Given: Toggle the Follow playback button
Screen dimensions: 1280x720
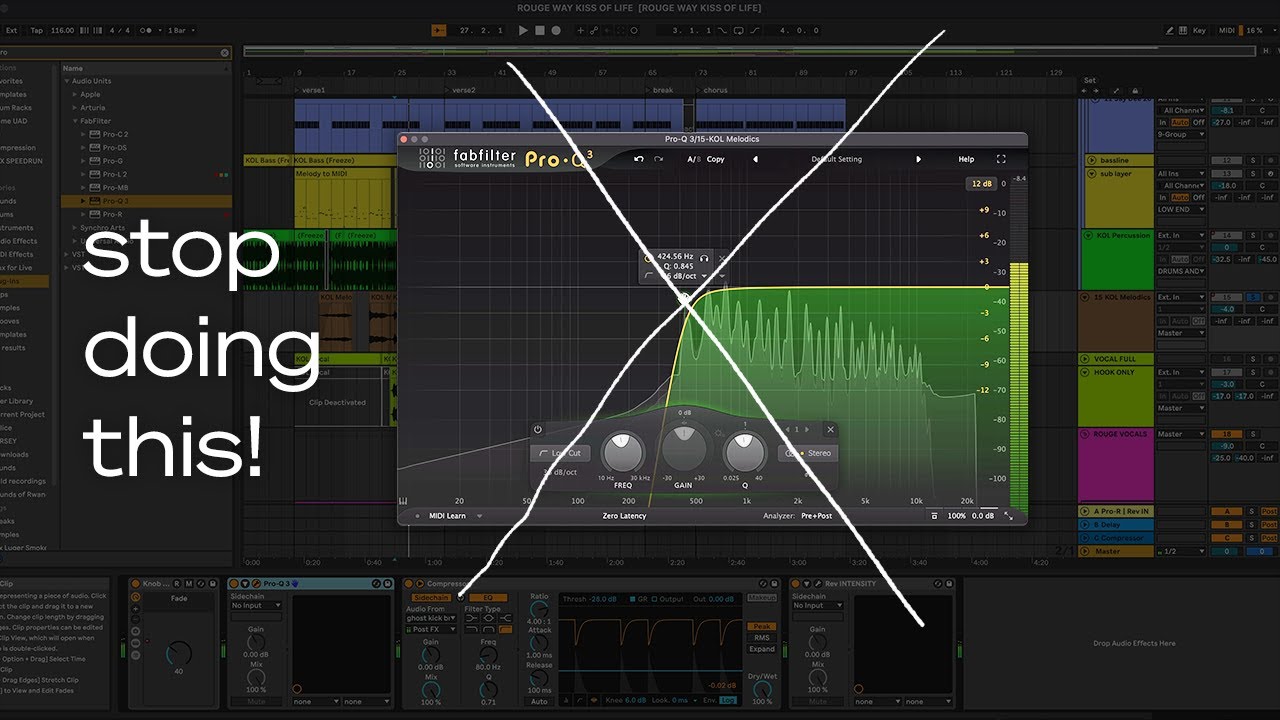Looking at the screenshot, I should click(439, 30).
